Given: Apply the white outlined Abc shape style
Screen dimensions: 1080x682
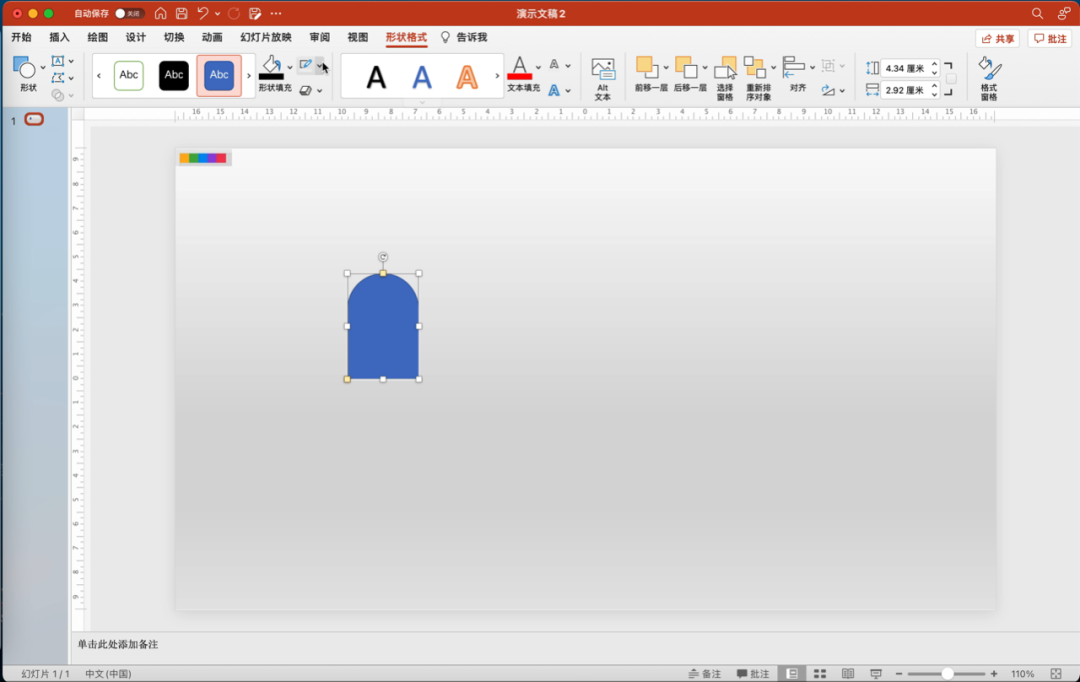Looking at the screenshot, I should click(x=129, y=75).
